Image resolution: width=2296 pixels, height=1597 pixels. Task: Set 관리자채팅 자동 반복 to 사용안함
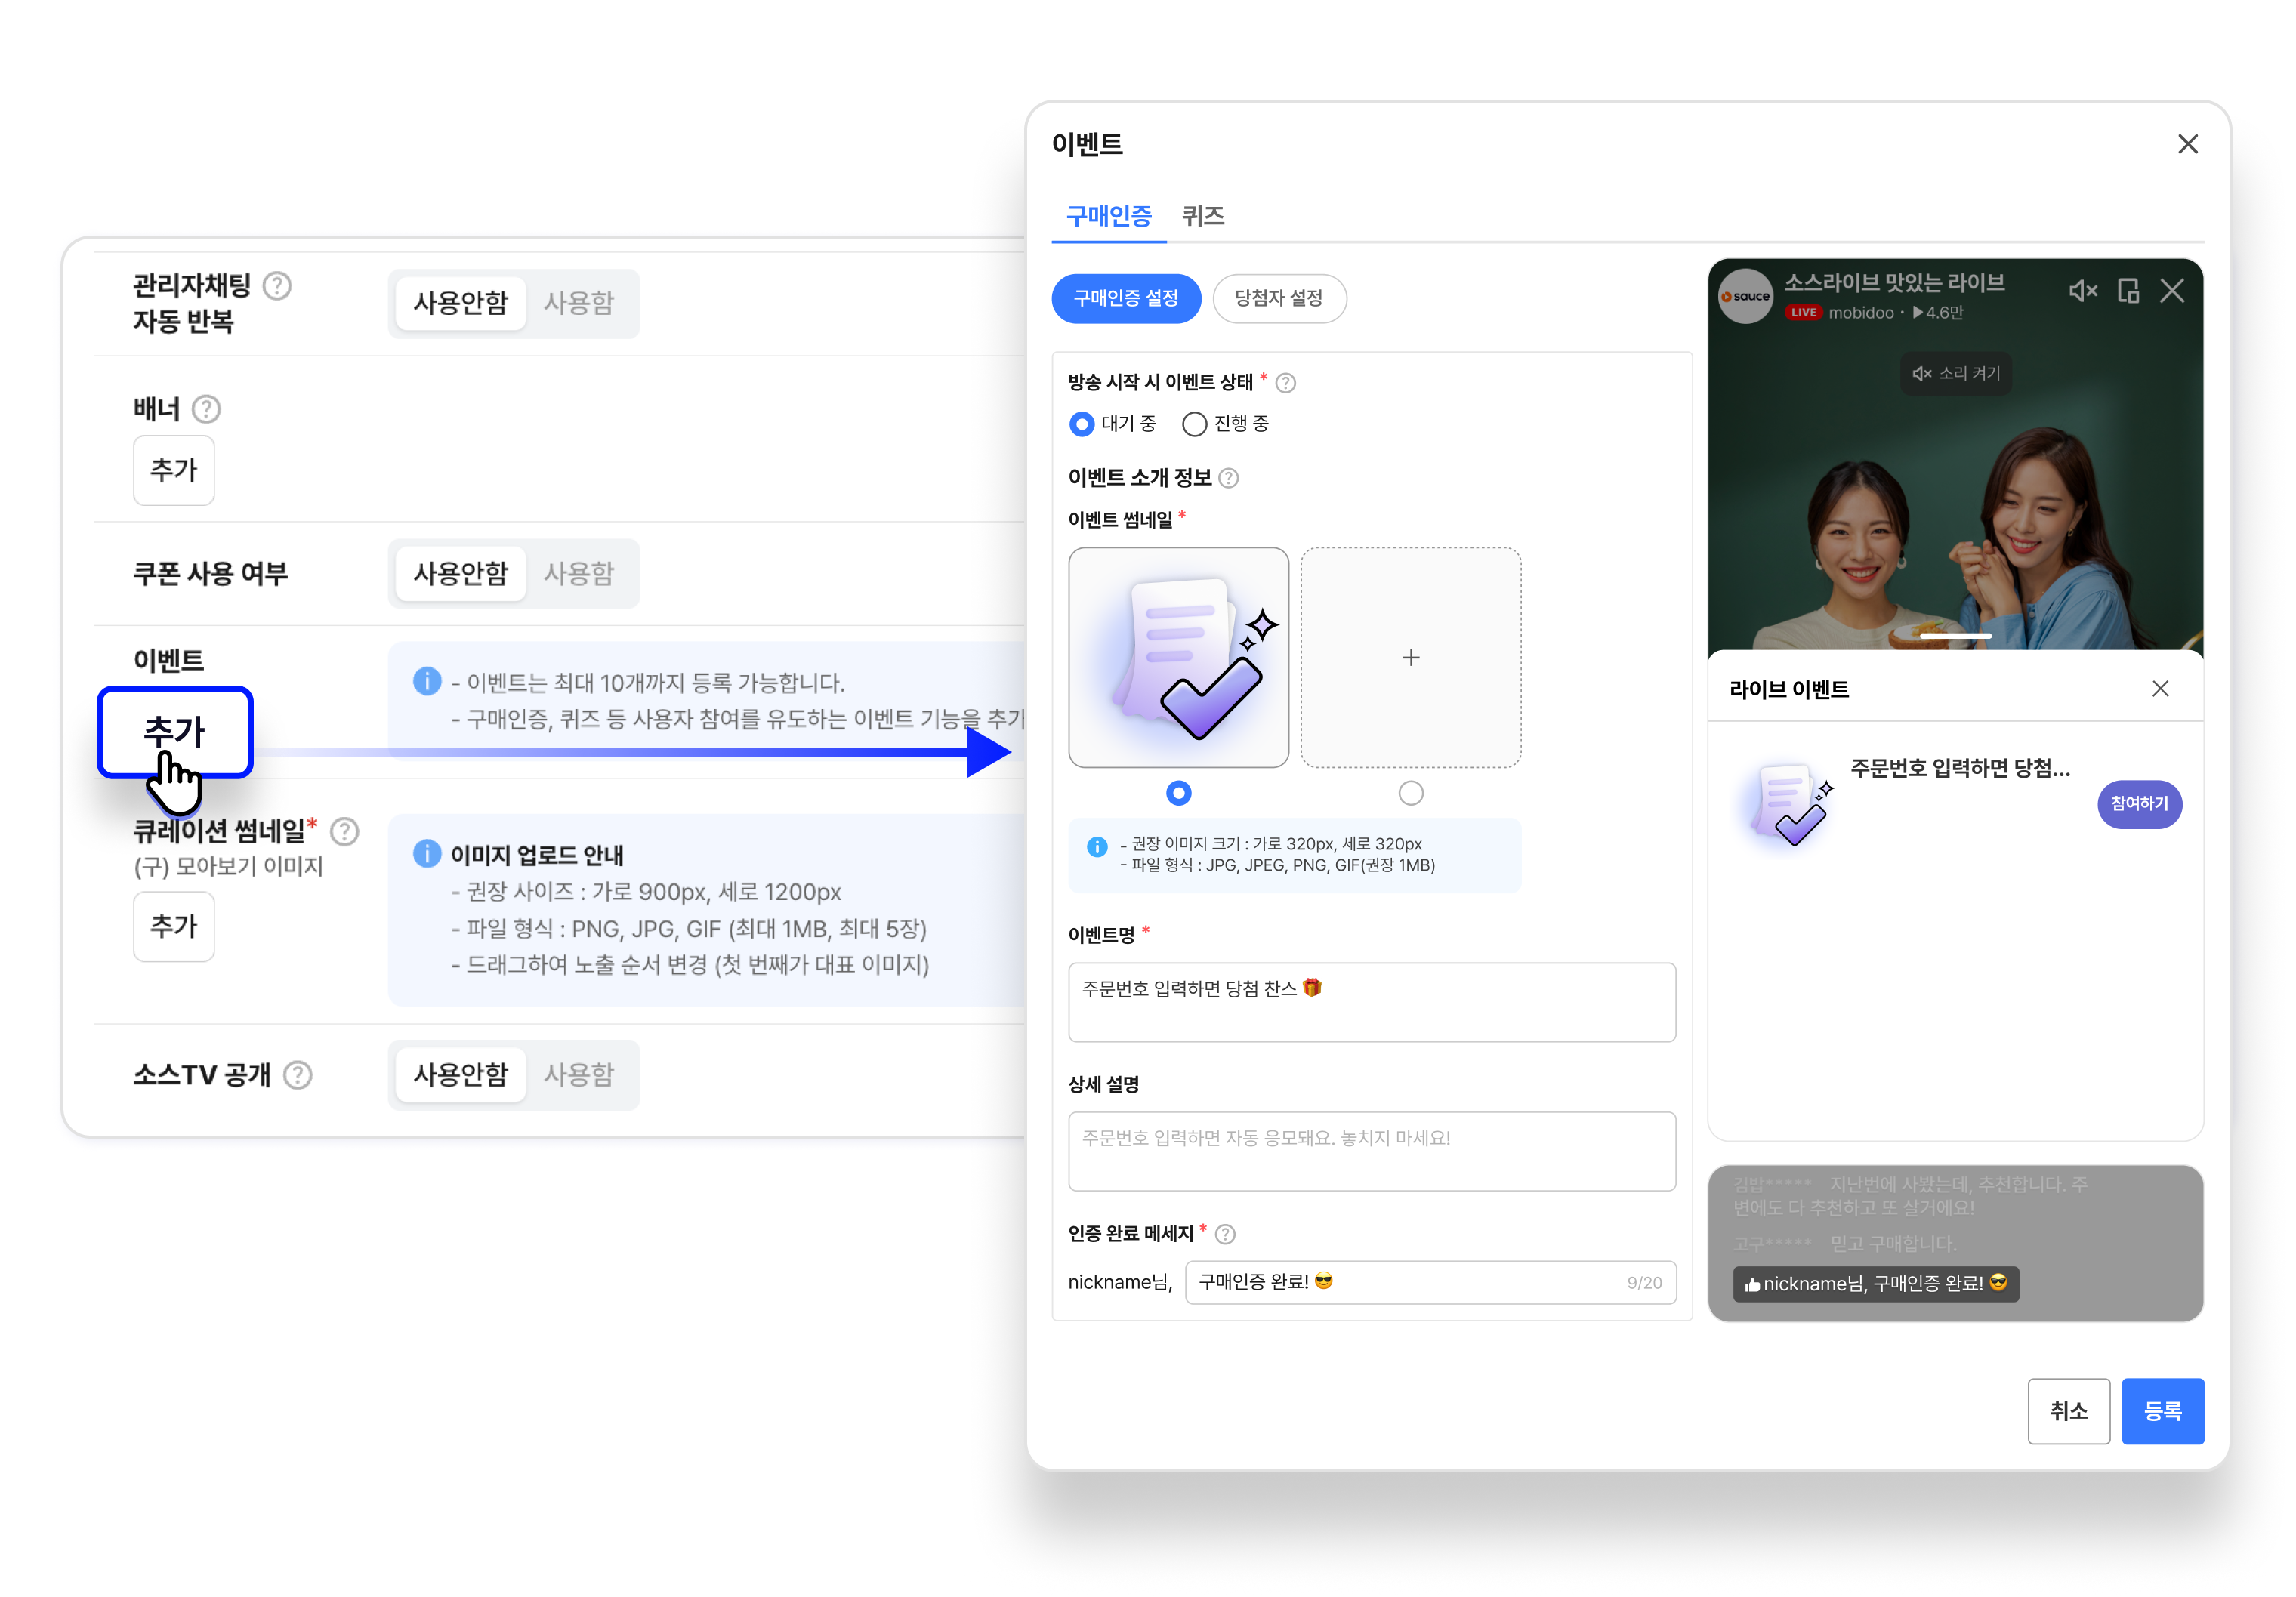[x=460, y=302]
